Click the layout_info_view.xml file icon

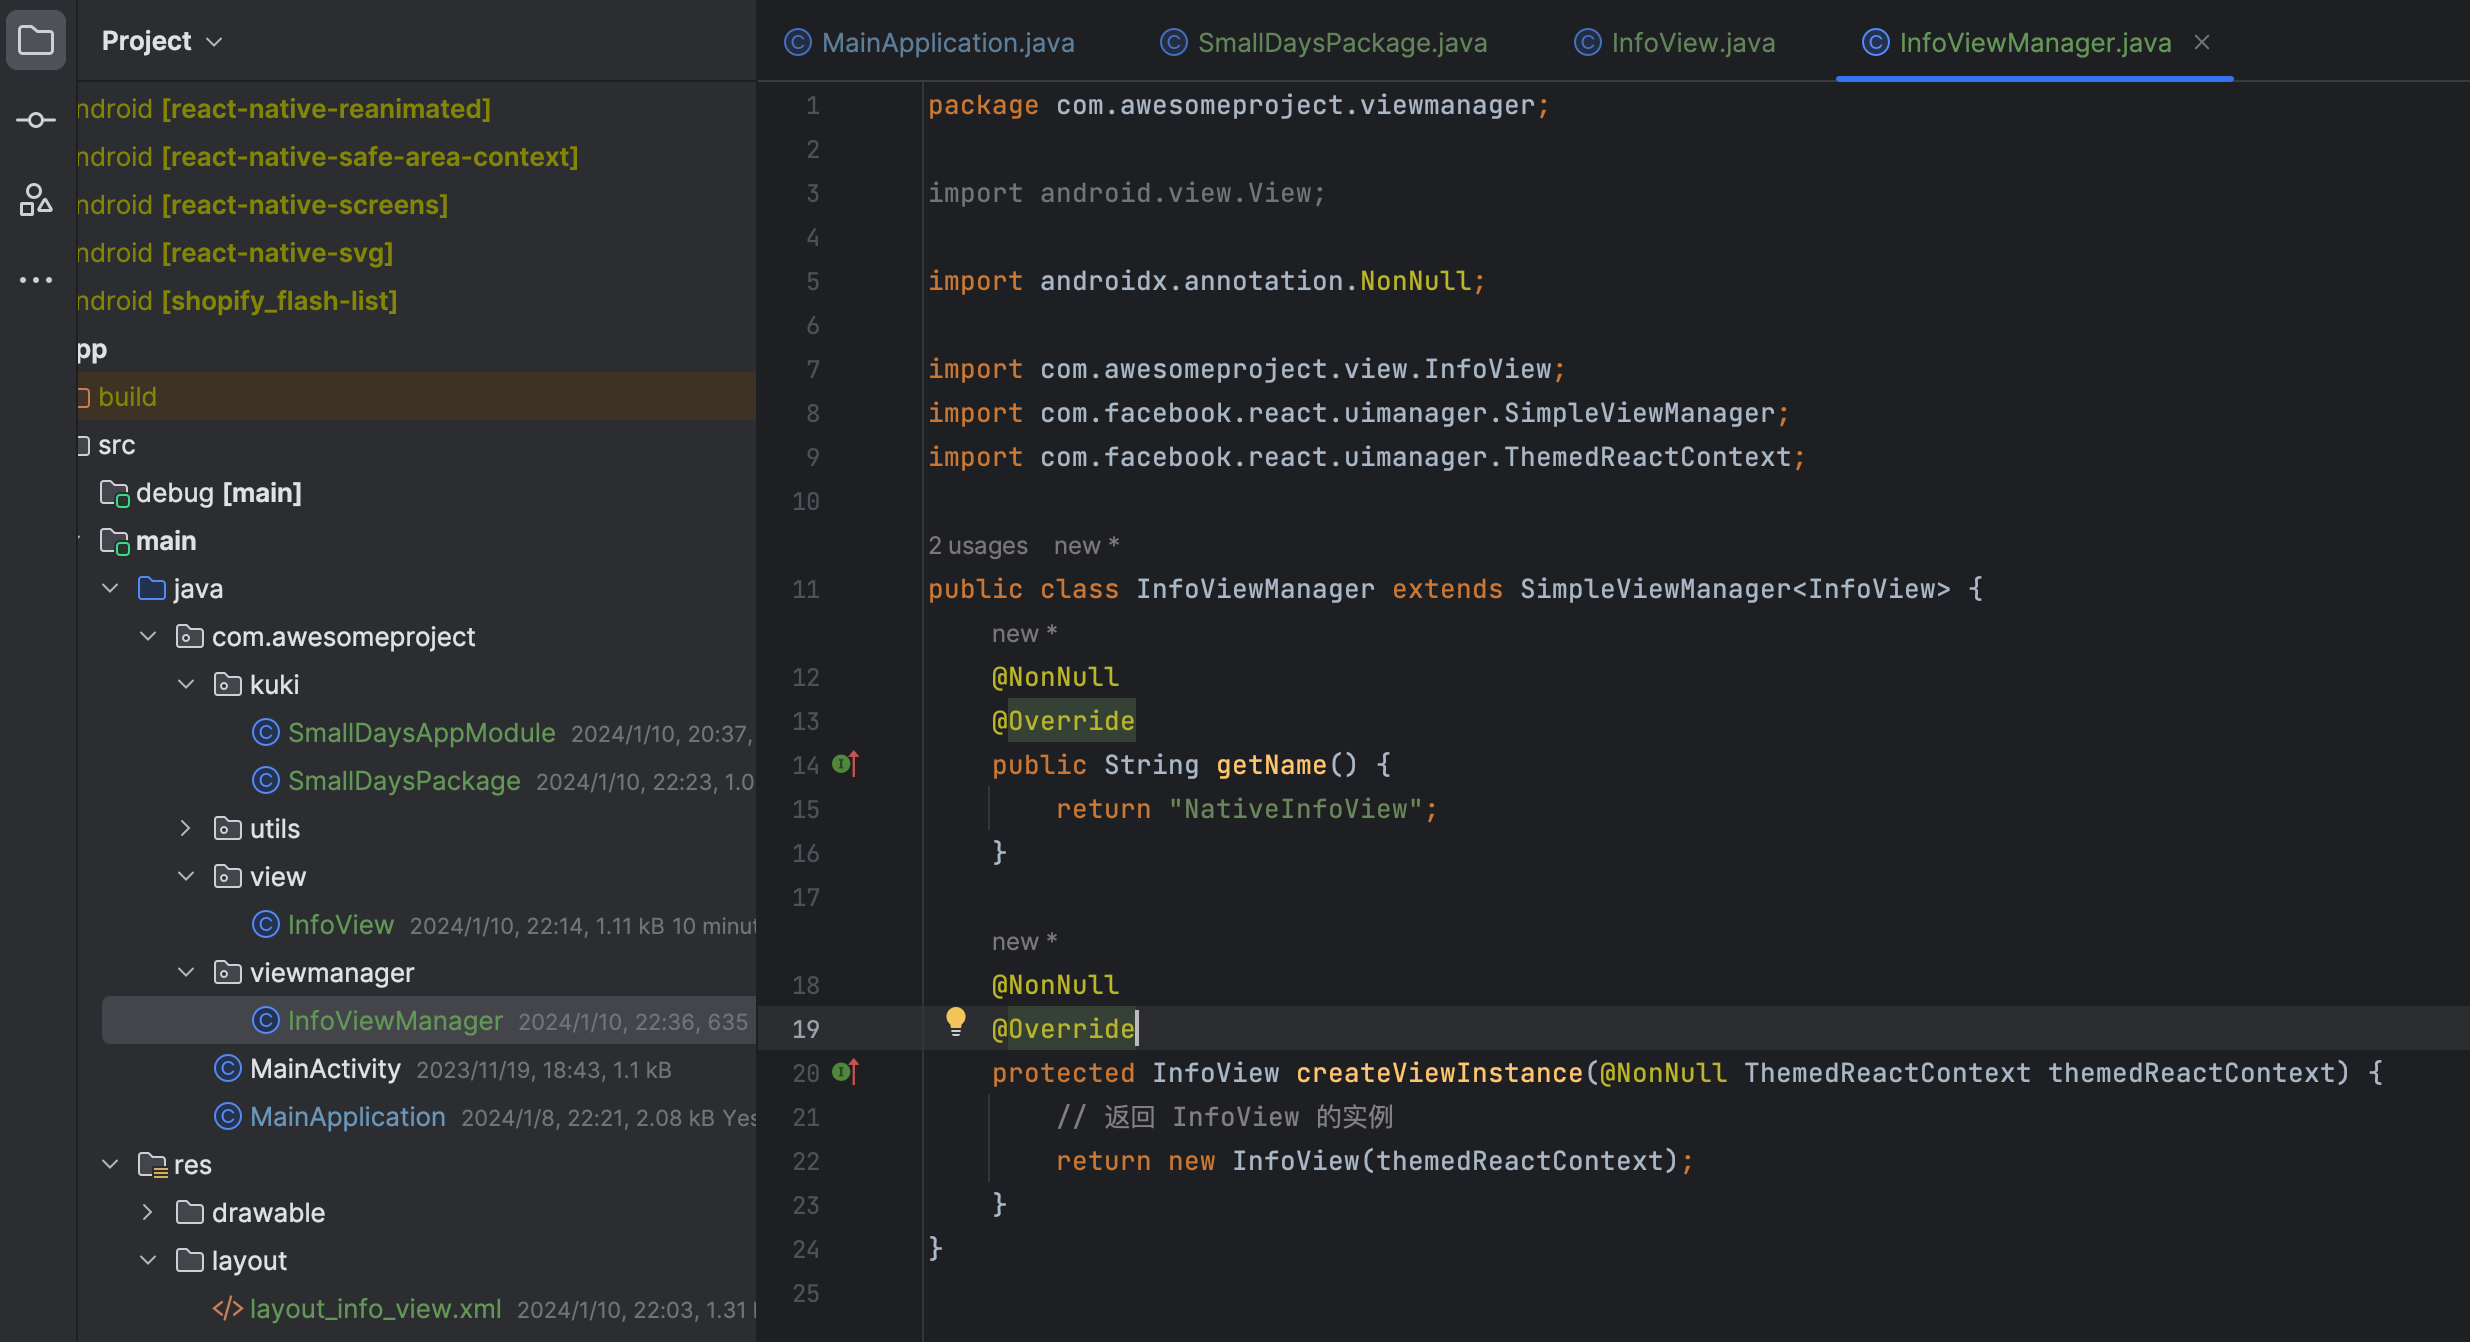coord(227,1309)
